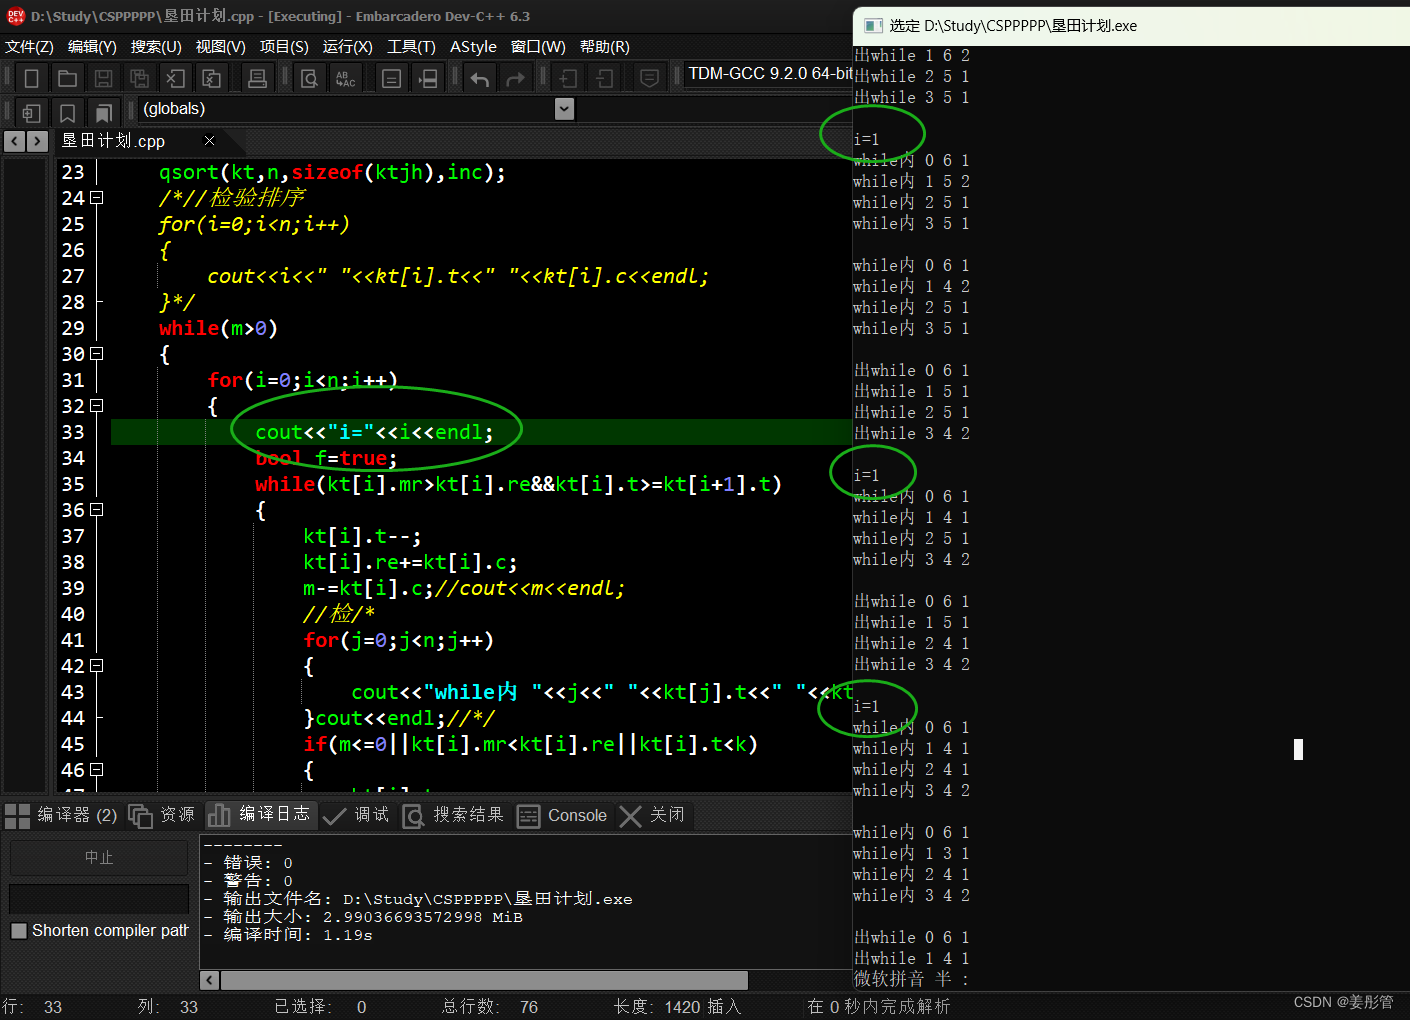Collapse the code fold at line 36
Screen dimensions: 1410x1020
pos(97,510)
